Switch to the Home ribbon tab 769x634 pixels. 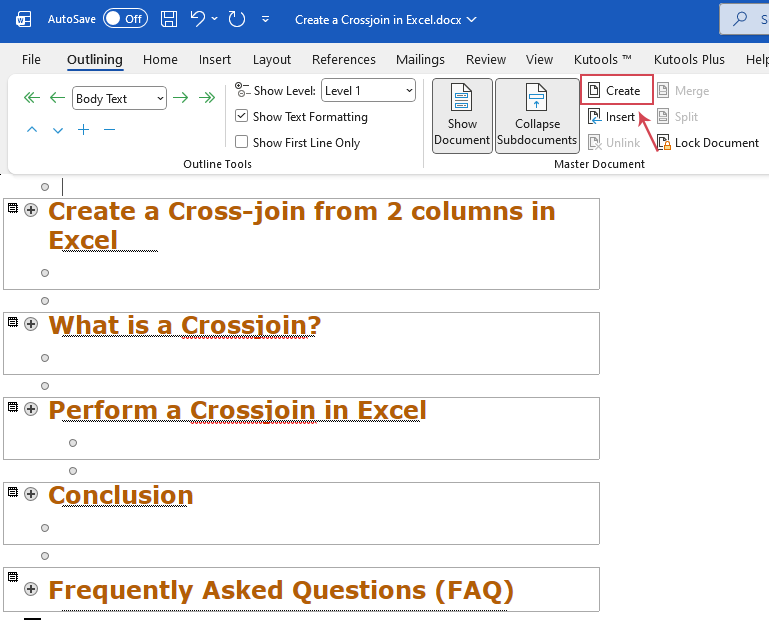160,60
